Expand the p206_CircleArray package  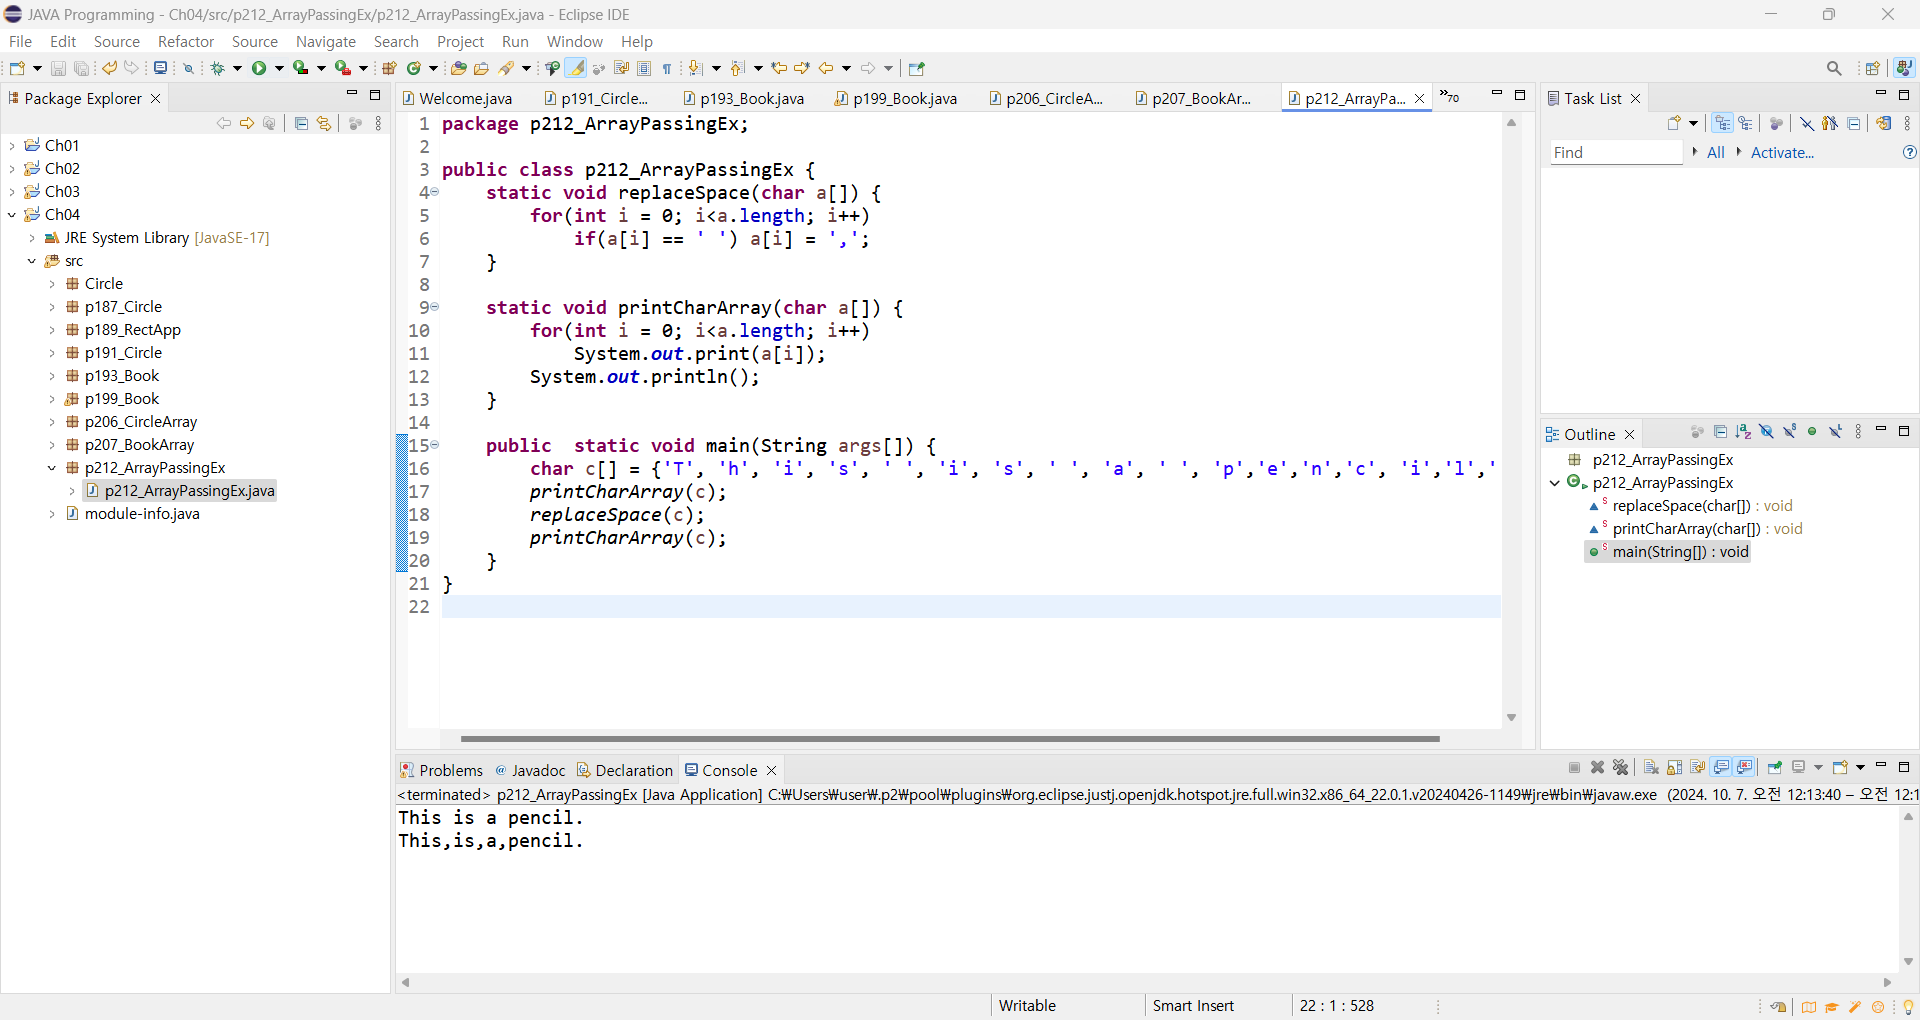(x=52, y=421)
